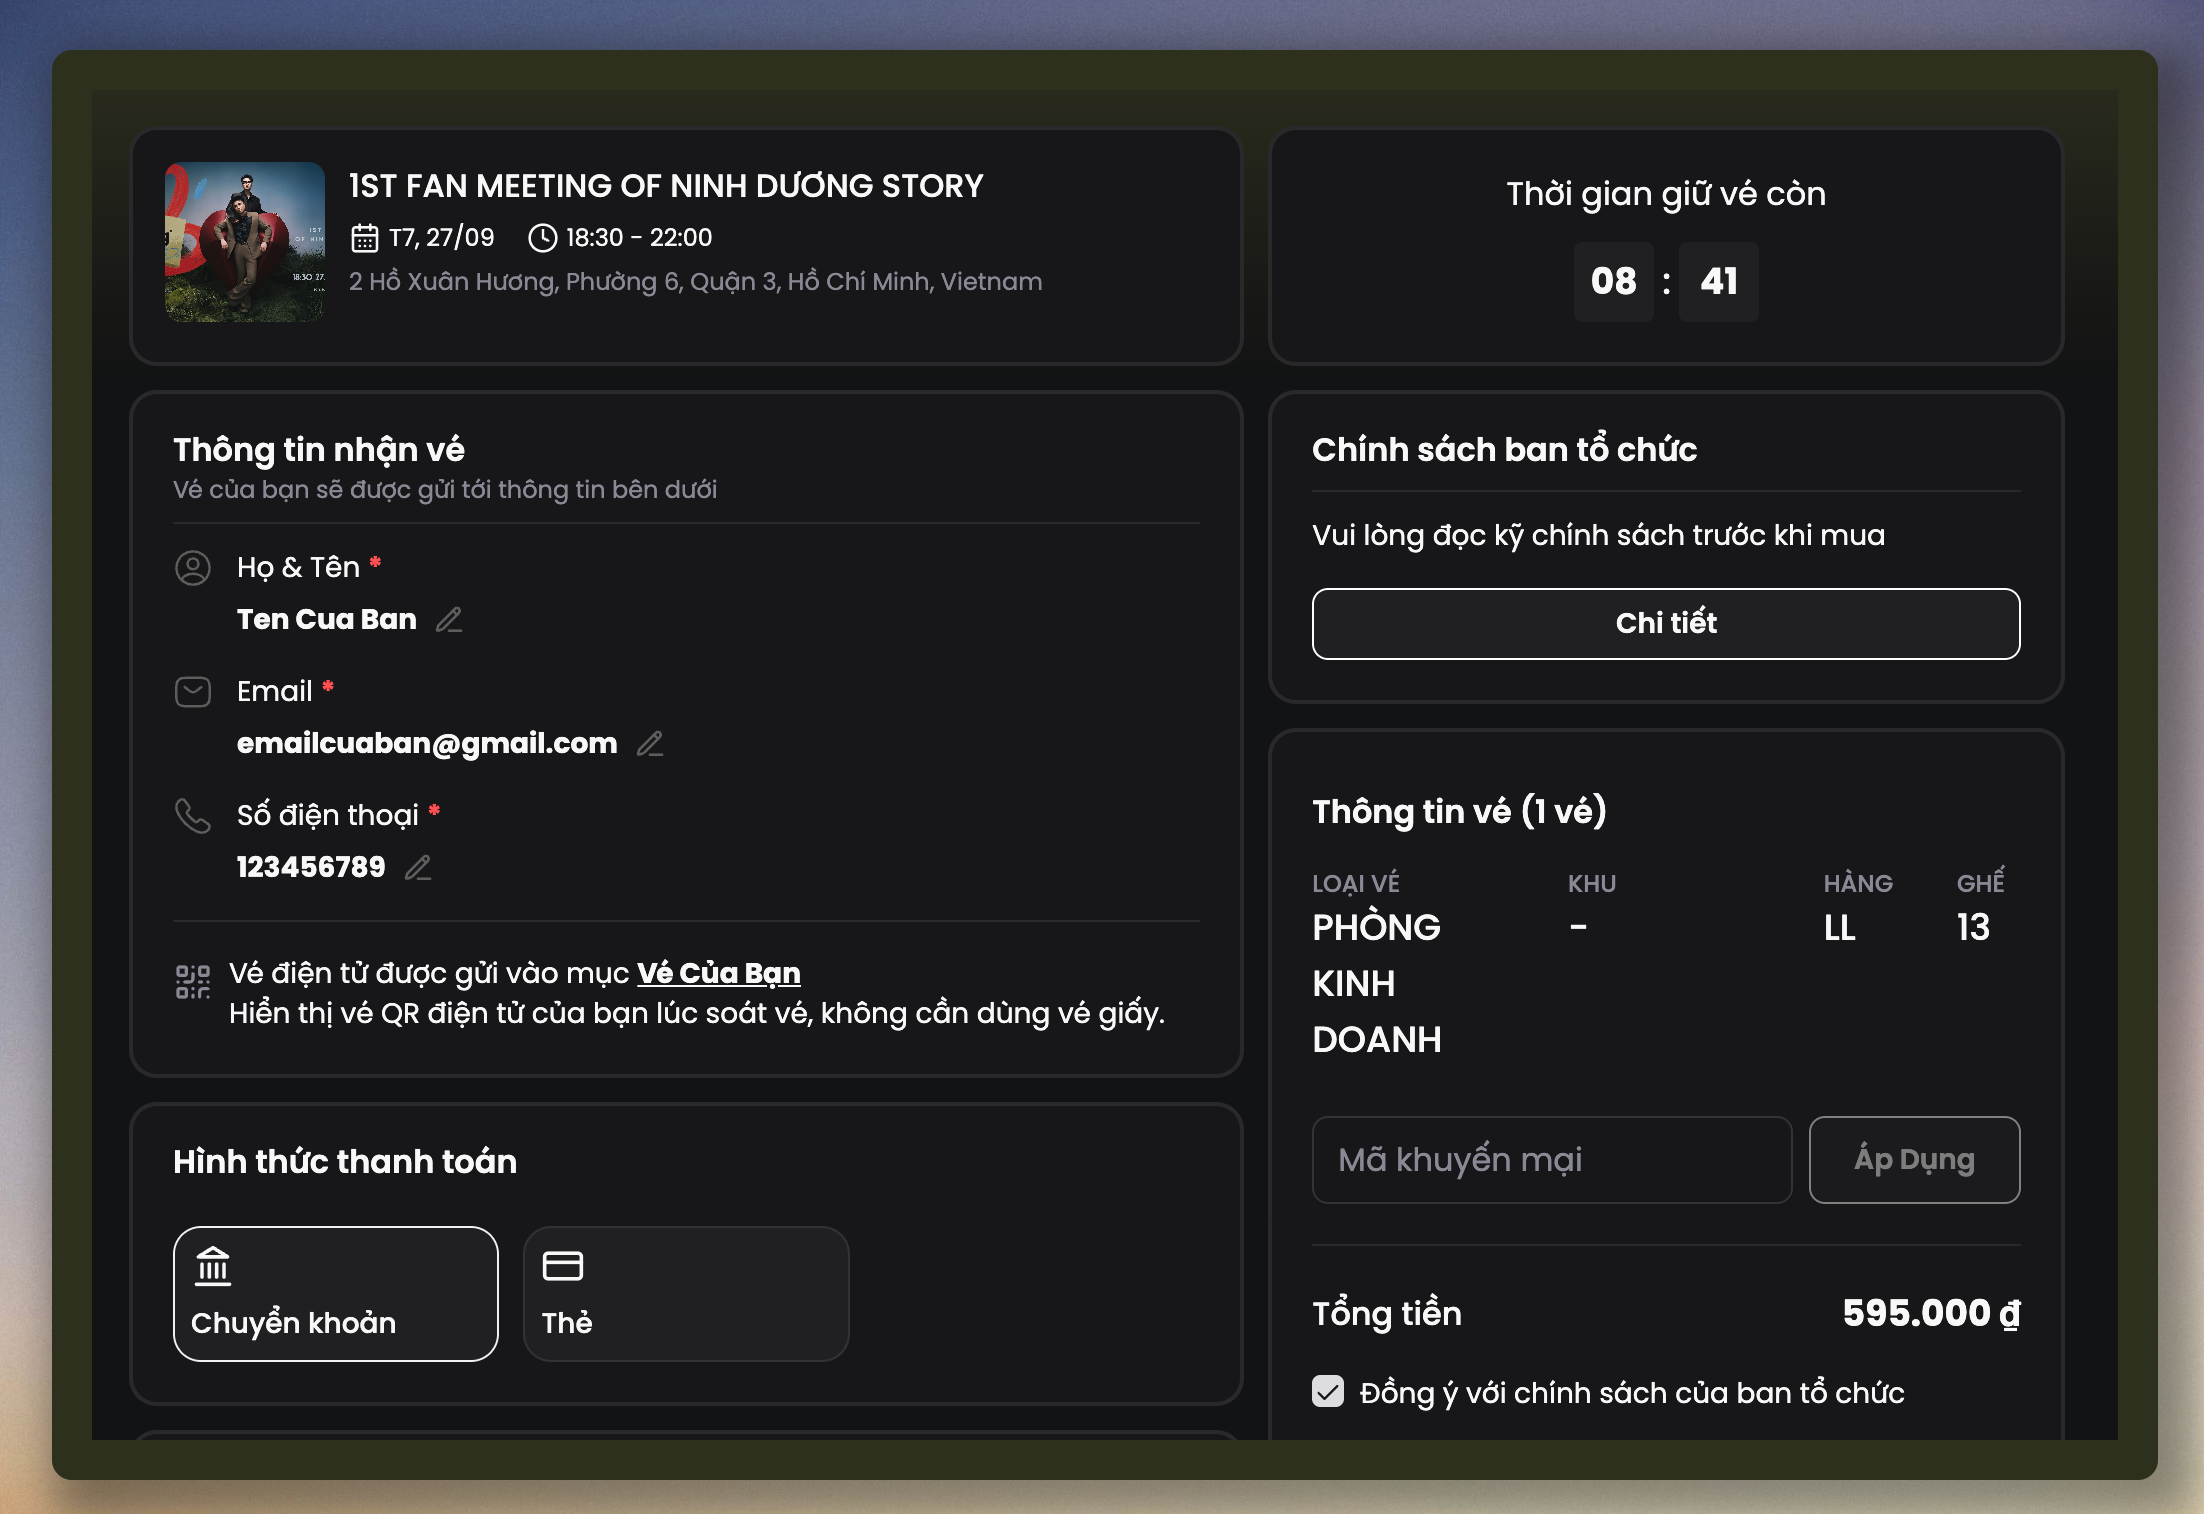Click the bank icon in Chuyển khoản
Viewport: 2204px width, 1514px height.
[x=213, y=1266]
